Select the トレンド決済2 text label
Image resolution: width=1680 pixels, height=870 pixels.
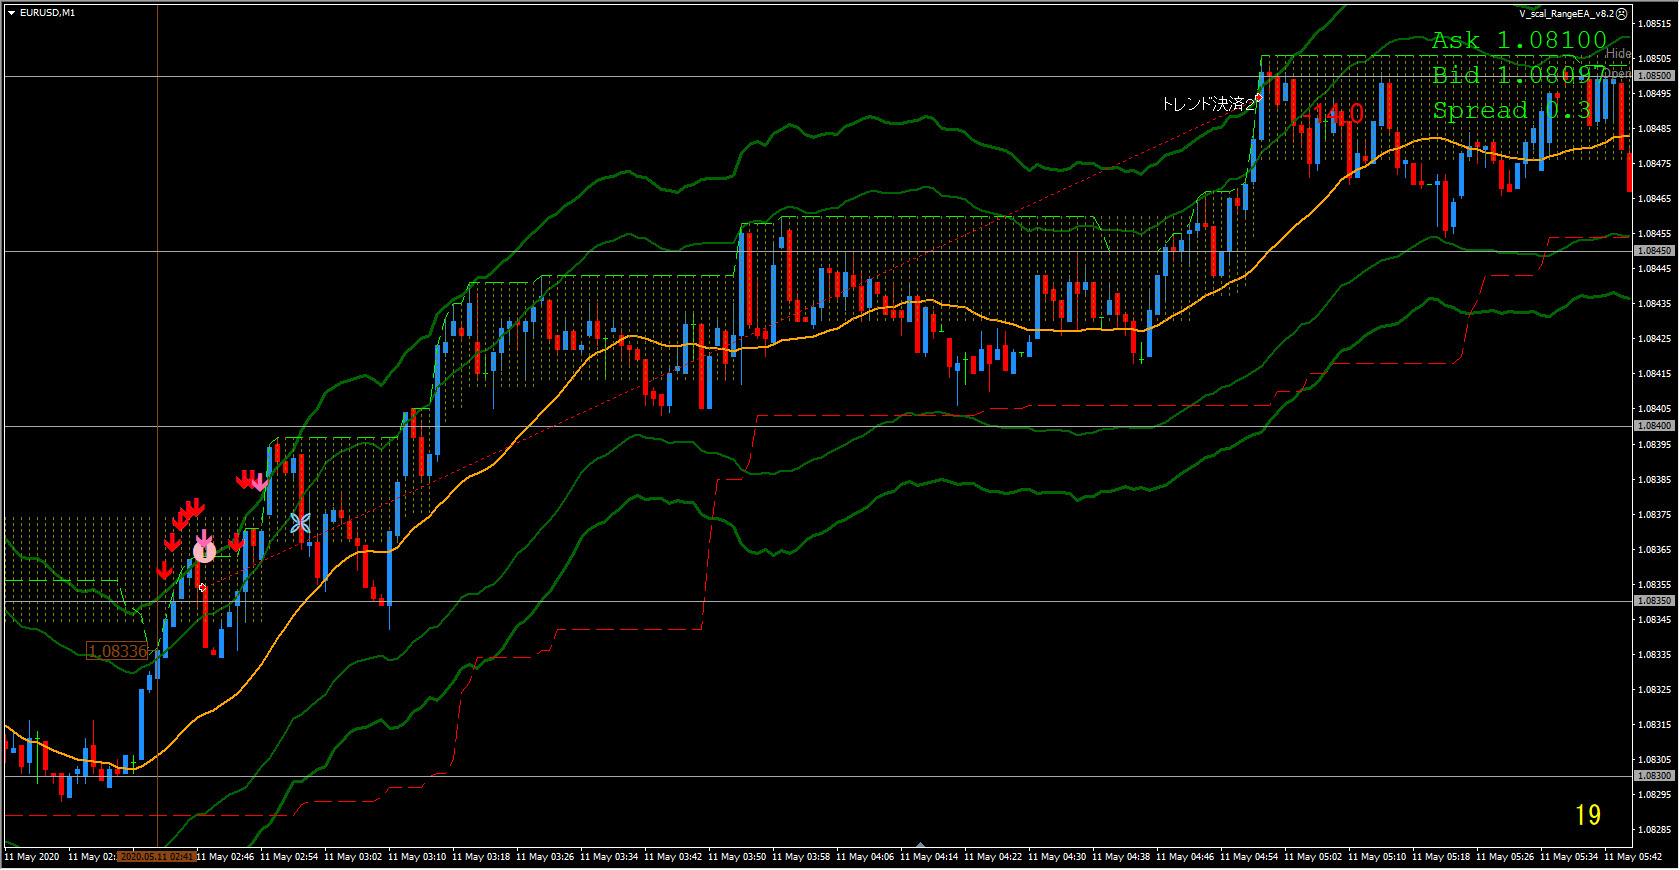(1207, 104)
